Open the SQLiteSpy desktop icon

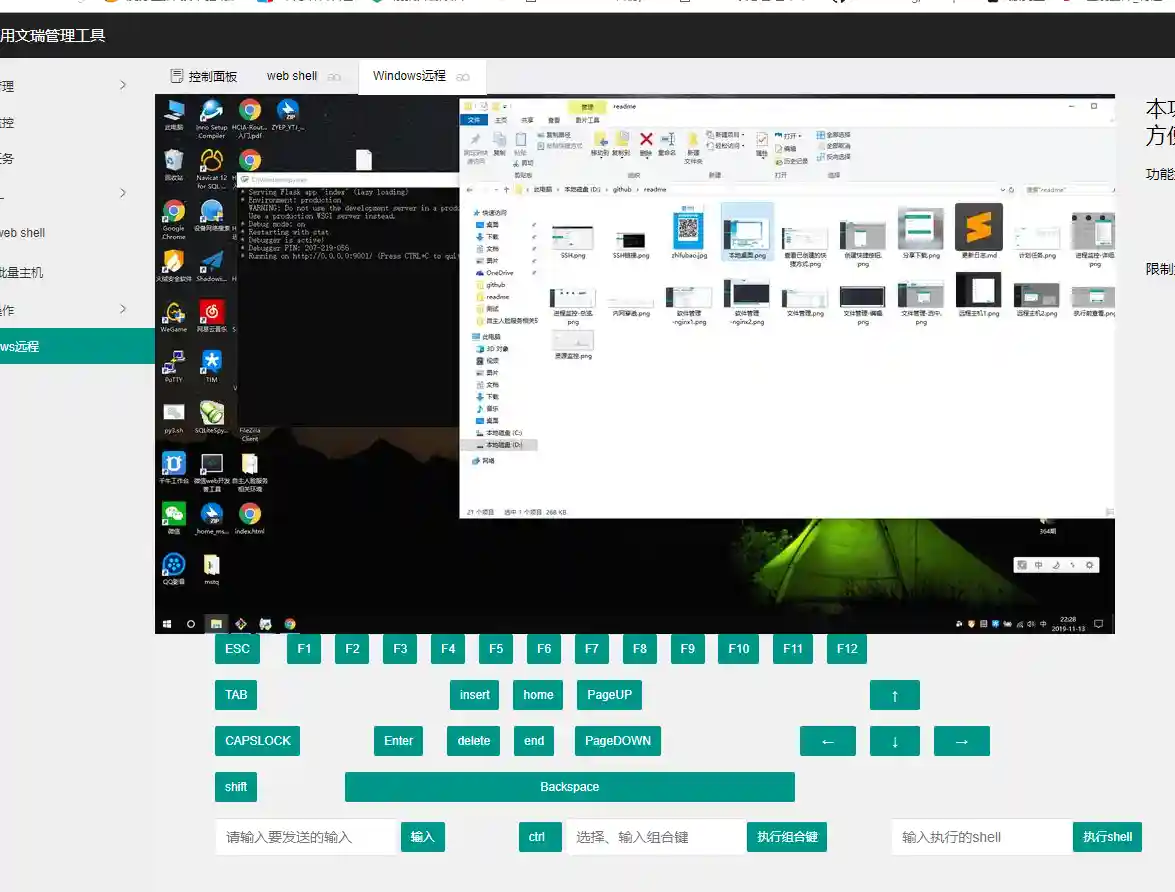coord(211,418)
